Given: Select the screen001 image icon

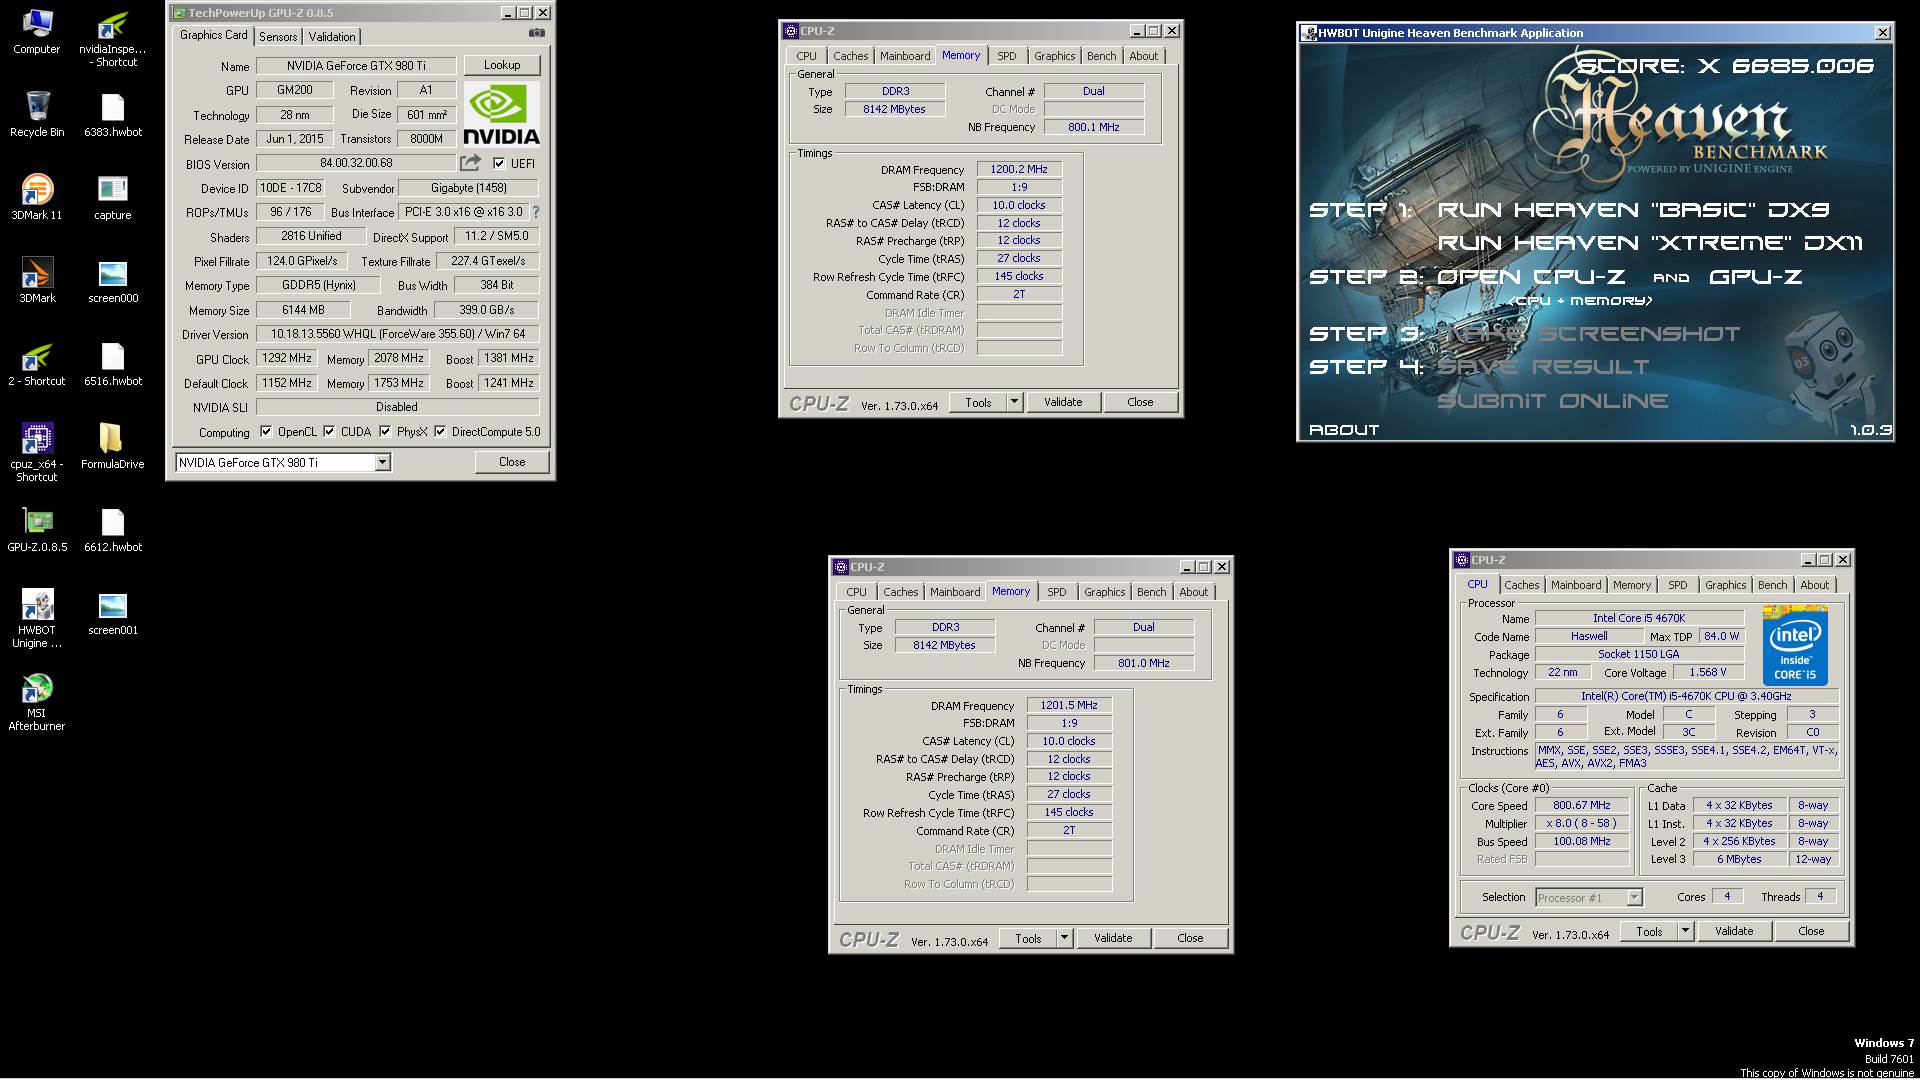Looking at the screenshot, I should (113, 613).
